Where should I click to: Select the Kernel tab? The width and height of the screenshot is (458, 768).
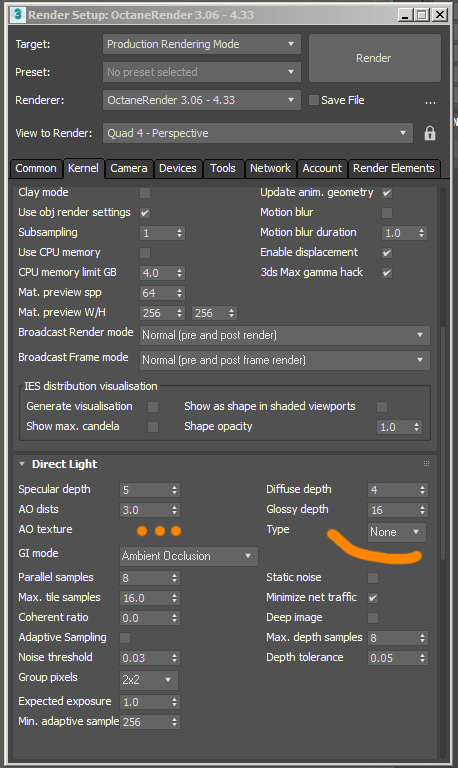pyautogui.click(x=83, y=168)
